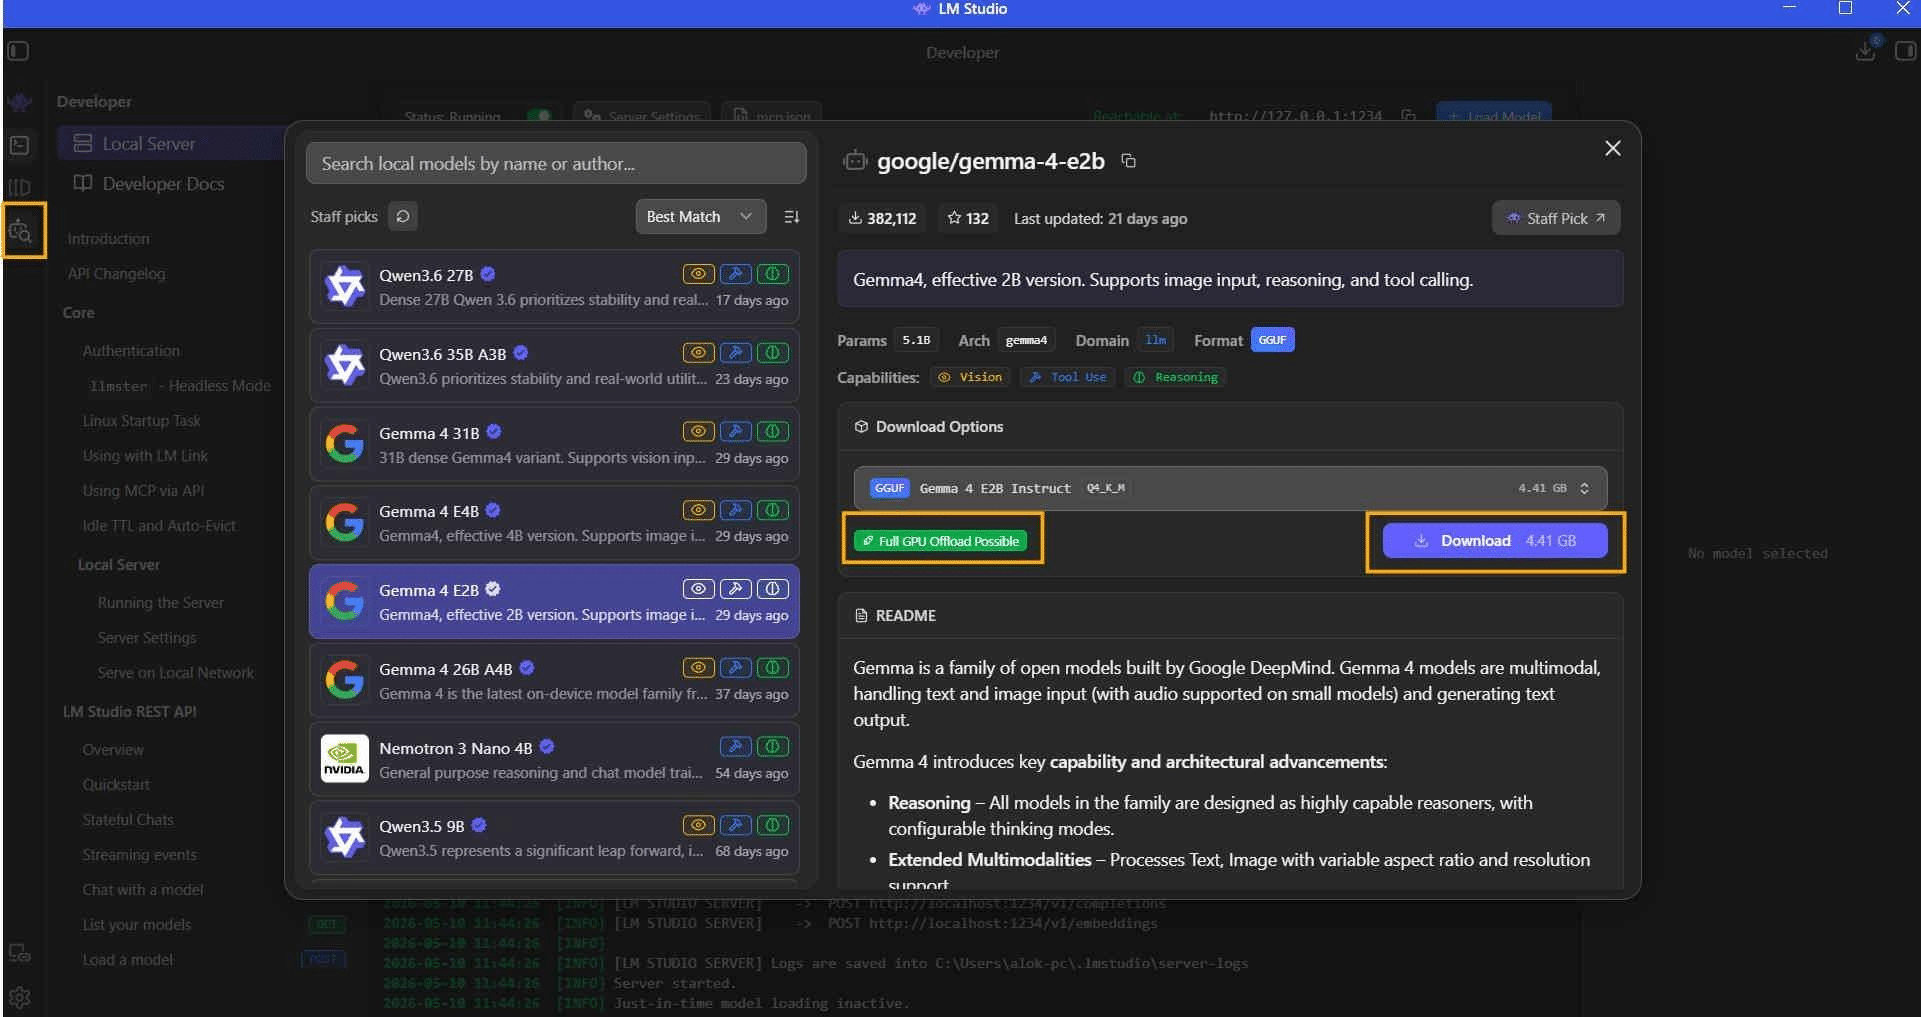Click the tool use badge on Gemma 4 31B

pos(735,431)
